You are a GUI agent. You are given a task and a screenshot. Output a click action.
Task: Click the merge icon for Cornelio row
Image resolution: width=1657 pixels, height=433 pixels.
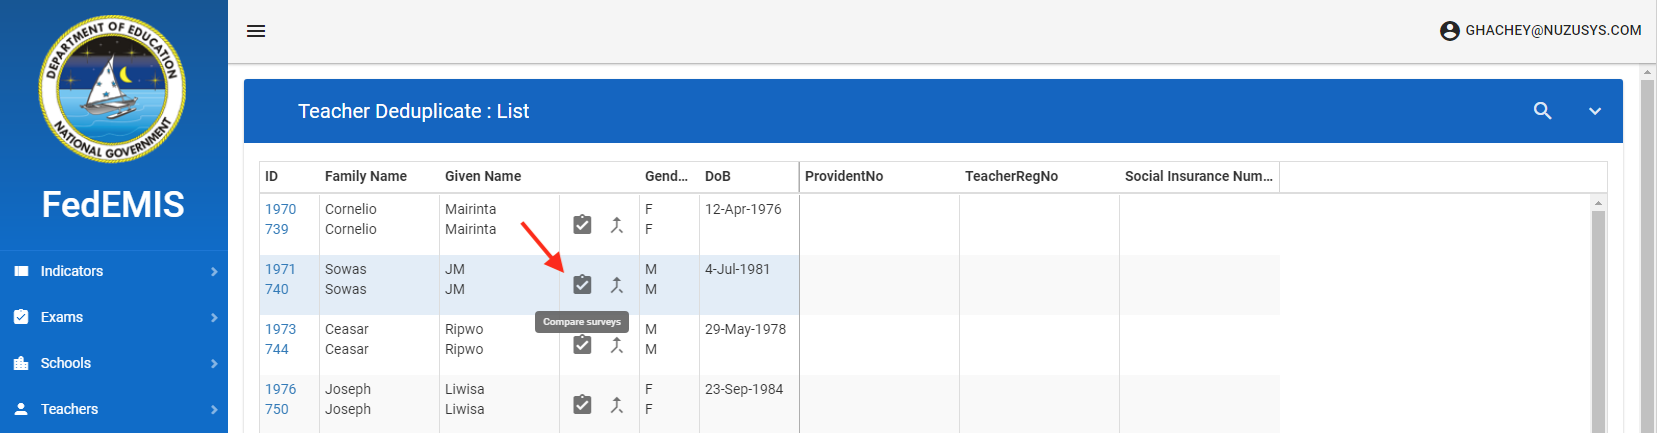[617, 225]
